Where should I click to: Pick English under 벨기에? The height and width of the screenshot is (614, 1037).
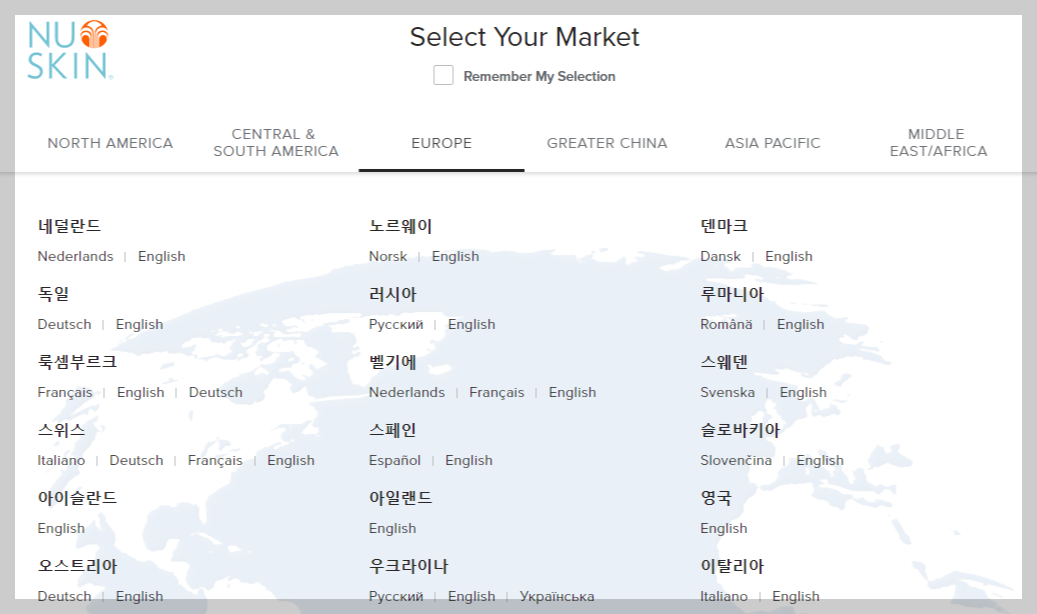[572, 392]
